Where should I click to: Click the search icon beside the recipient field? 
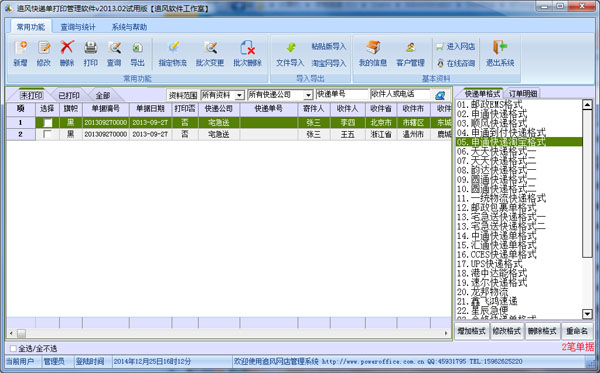click(x=440, y=95)
